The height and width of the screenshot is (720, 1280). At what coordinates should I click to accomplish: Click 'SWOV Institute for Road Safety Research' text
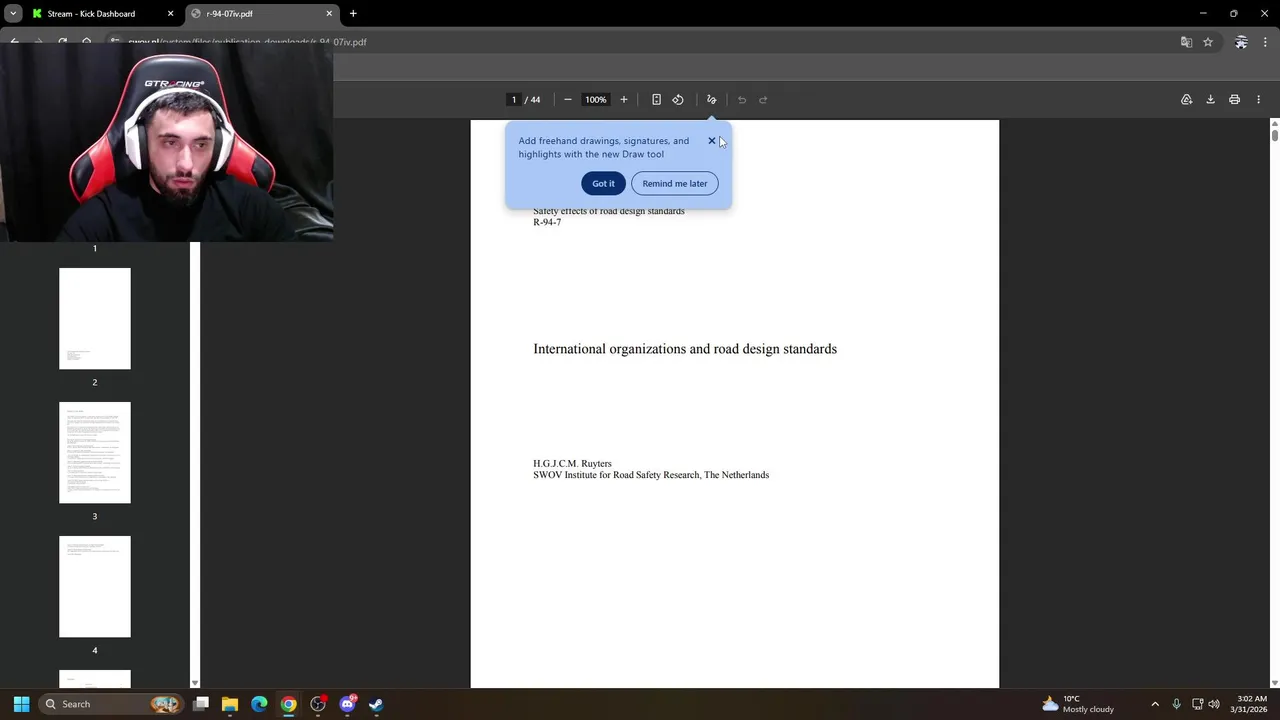[616, 475]
